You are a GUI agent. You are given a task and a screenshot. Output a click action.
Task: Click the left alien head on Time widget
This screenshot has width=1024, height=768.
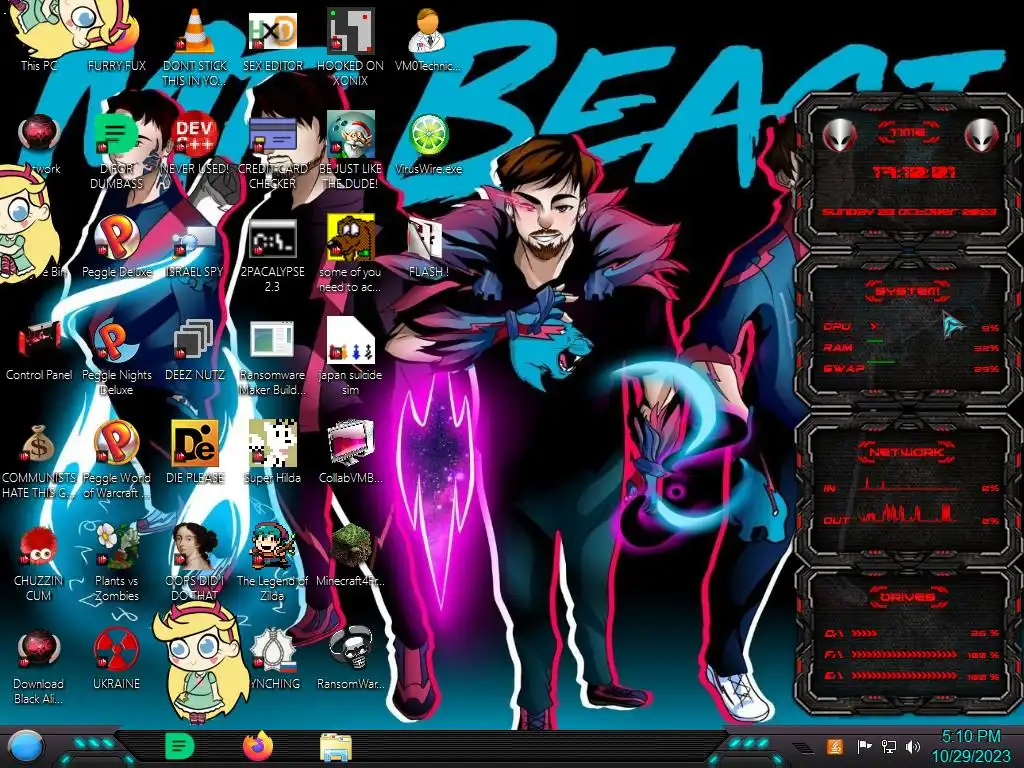tap(839, 135)
